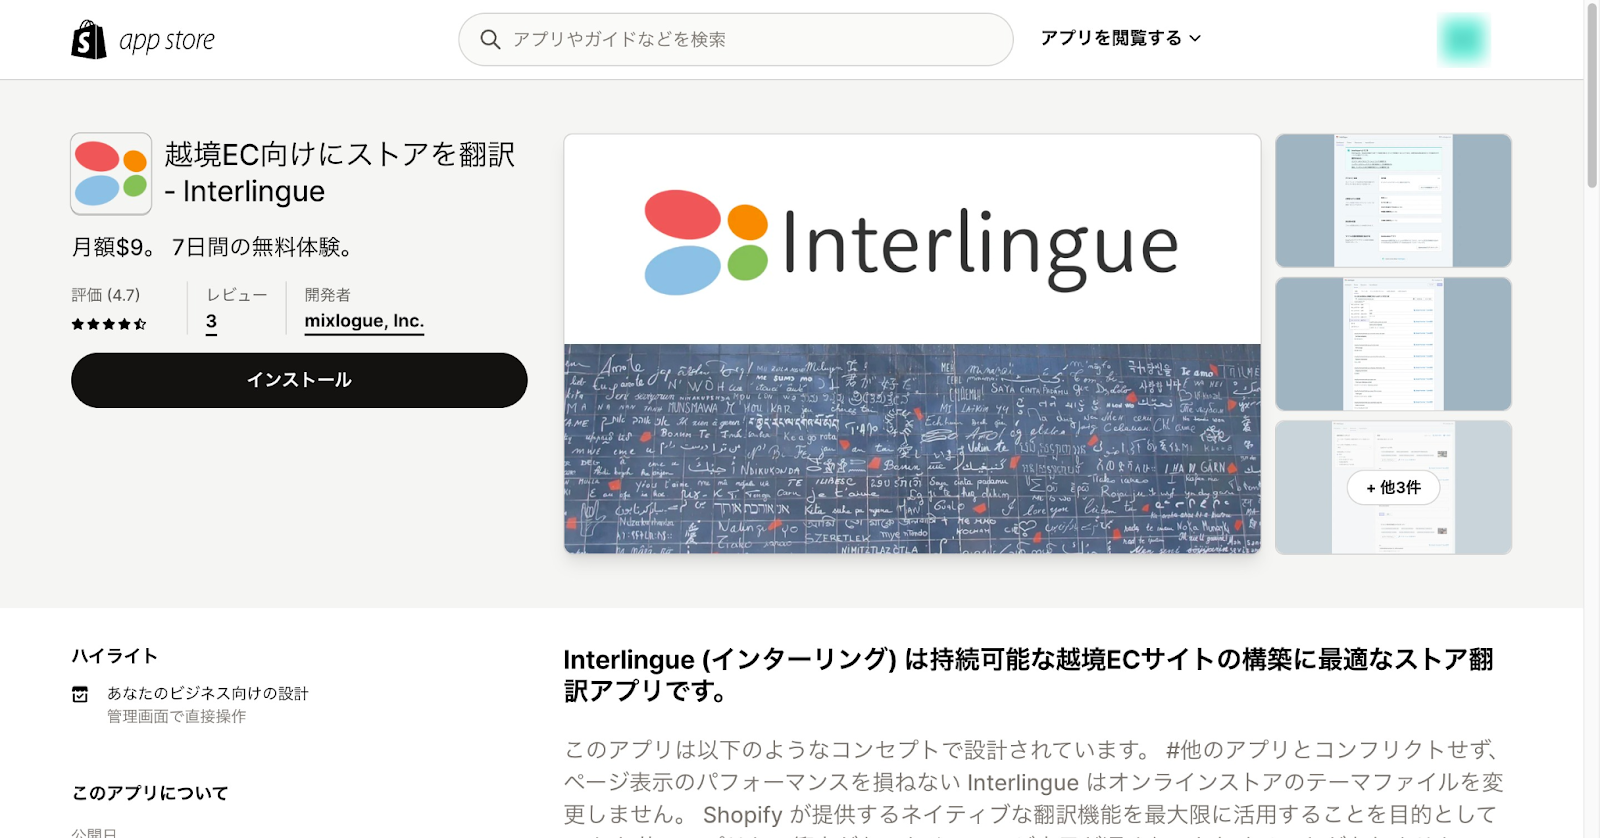Click the star rating icons
1600x838 pixels.
click(109, 324)
